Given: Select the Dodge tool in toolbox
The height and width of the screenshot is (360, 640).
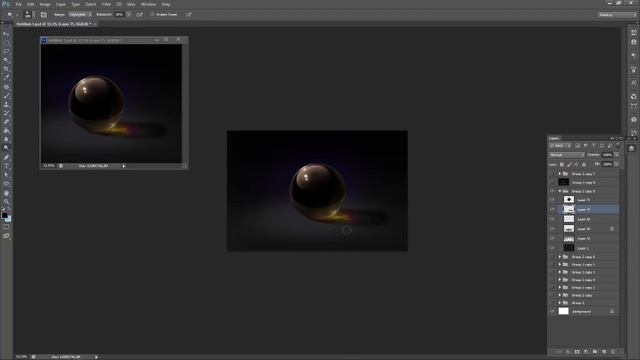Looking at the screenshot, I should coord(6,148).
